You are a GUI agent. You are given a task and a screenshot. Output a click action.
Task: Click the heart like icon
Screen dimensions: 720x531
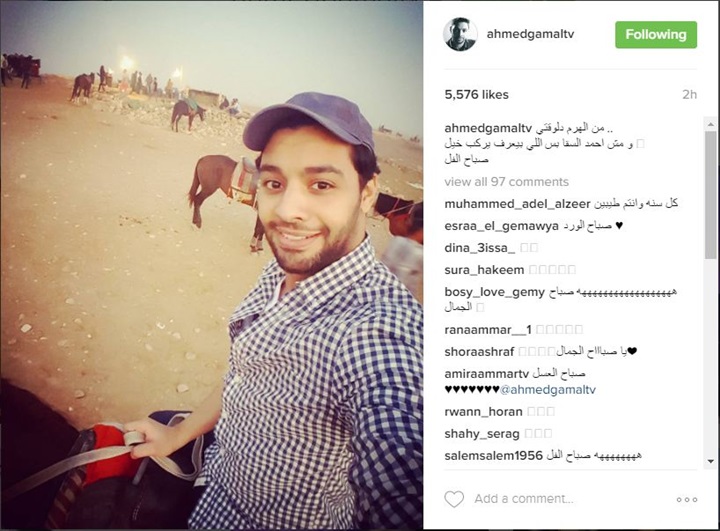click(x=454, y=499)
